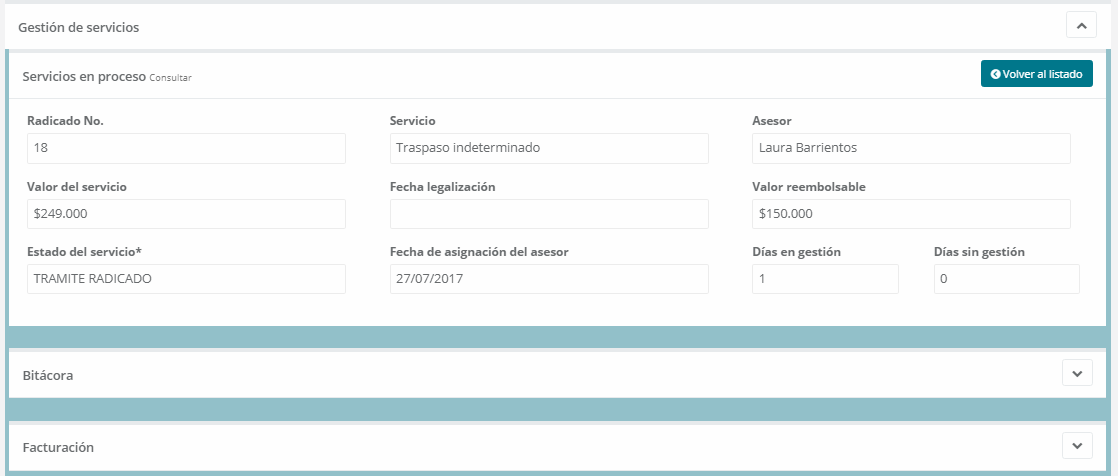Focus the Días en gestión field
Image resolution: width=1118 pixels, height=476 pixels.
tap(824, 279)
